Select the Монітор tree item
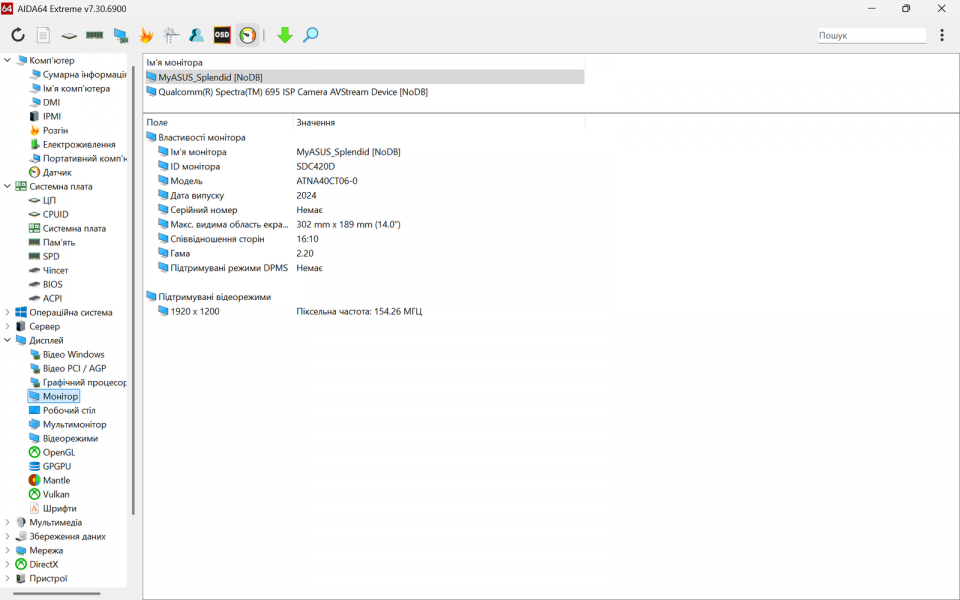This screenshot has height=600, width=960. (54, 397)
